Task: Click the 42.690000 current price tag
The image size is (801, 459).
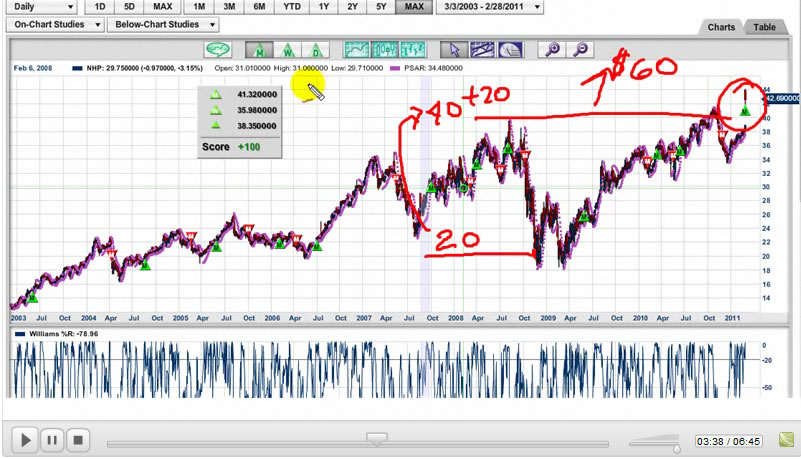Action: pyautogui.click(x=783, y=98)
